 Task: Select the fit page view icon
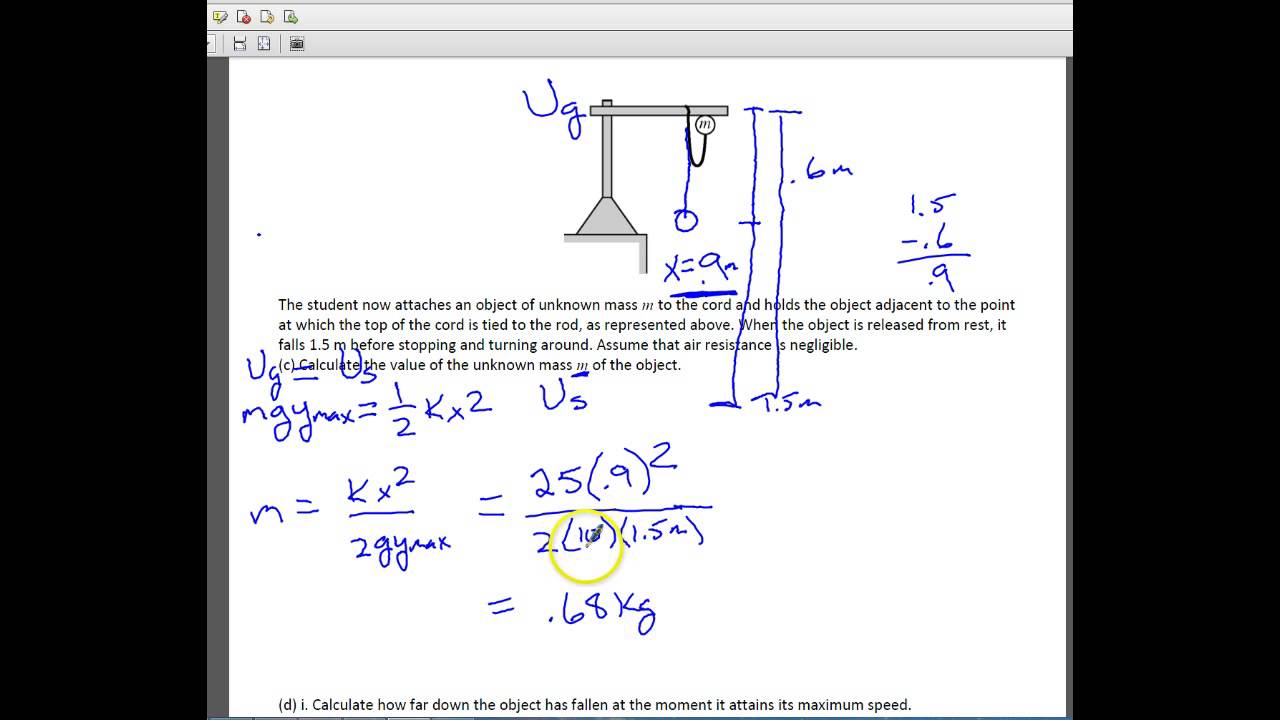click(x=264, y=43)
